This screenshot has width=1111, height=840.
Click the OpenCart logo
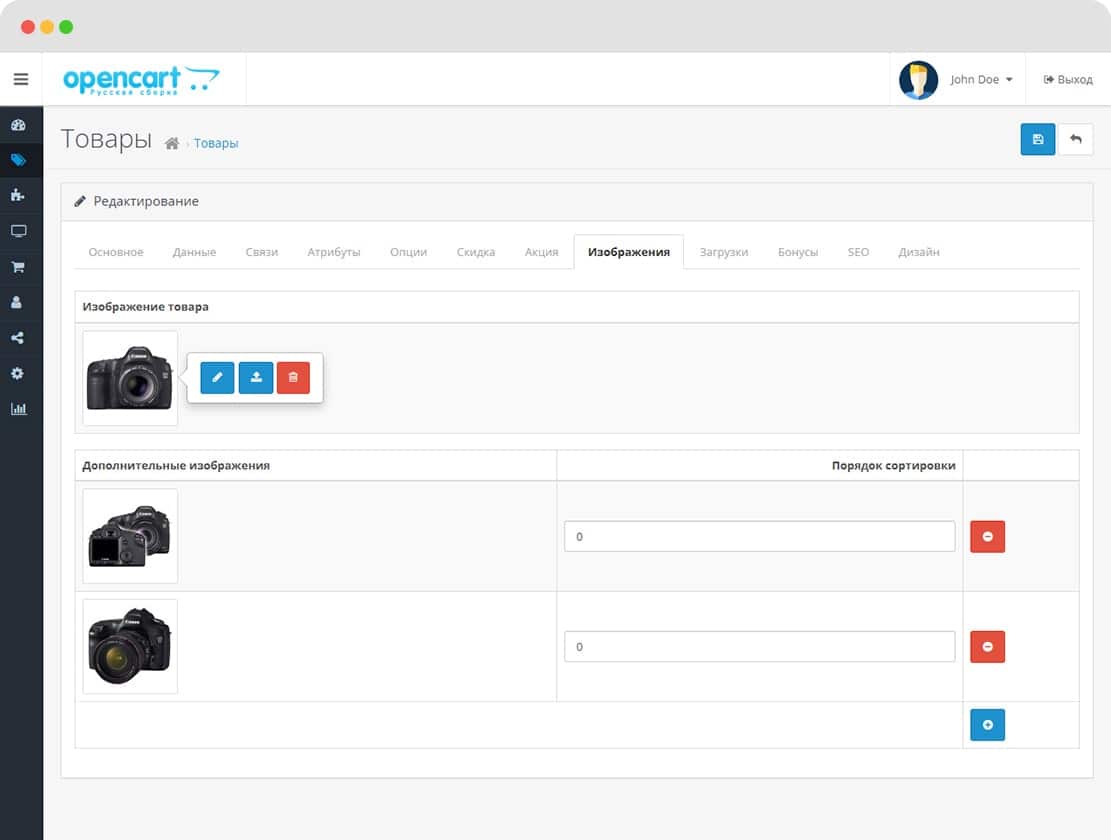[x=141, y=80]
